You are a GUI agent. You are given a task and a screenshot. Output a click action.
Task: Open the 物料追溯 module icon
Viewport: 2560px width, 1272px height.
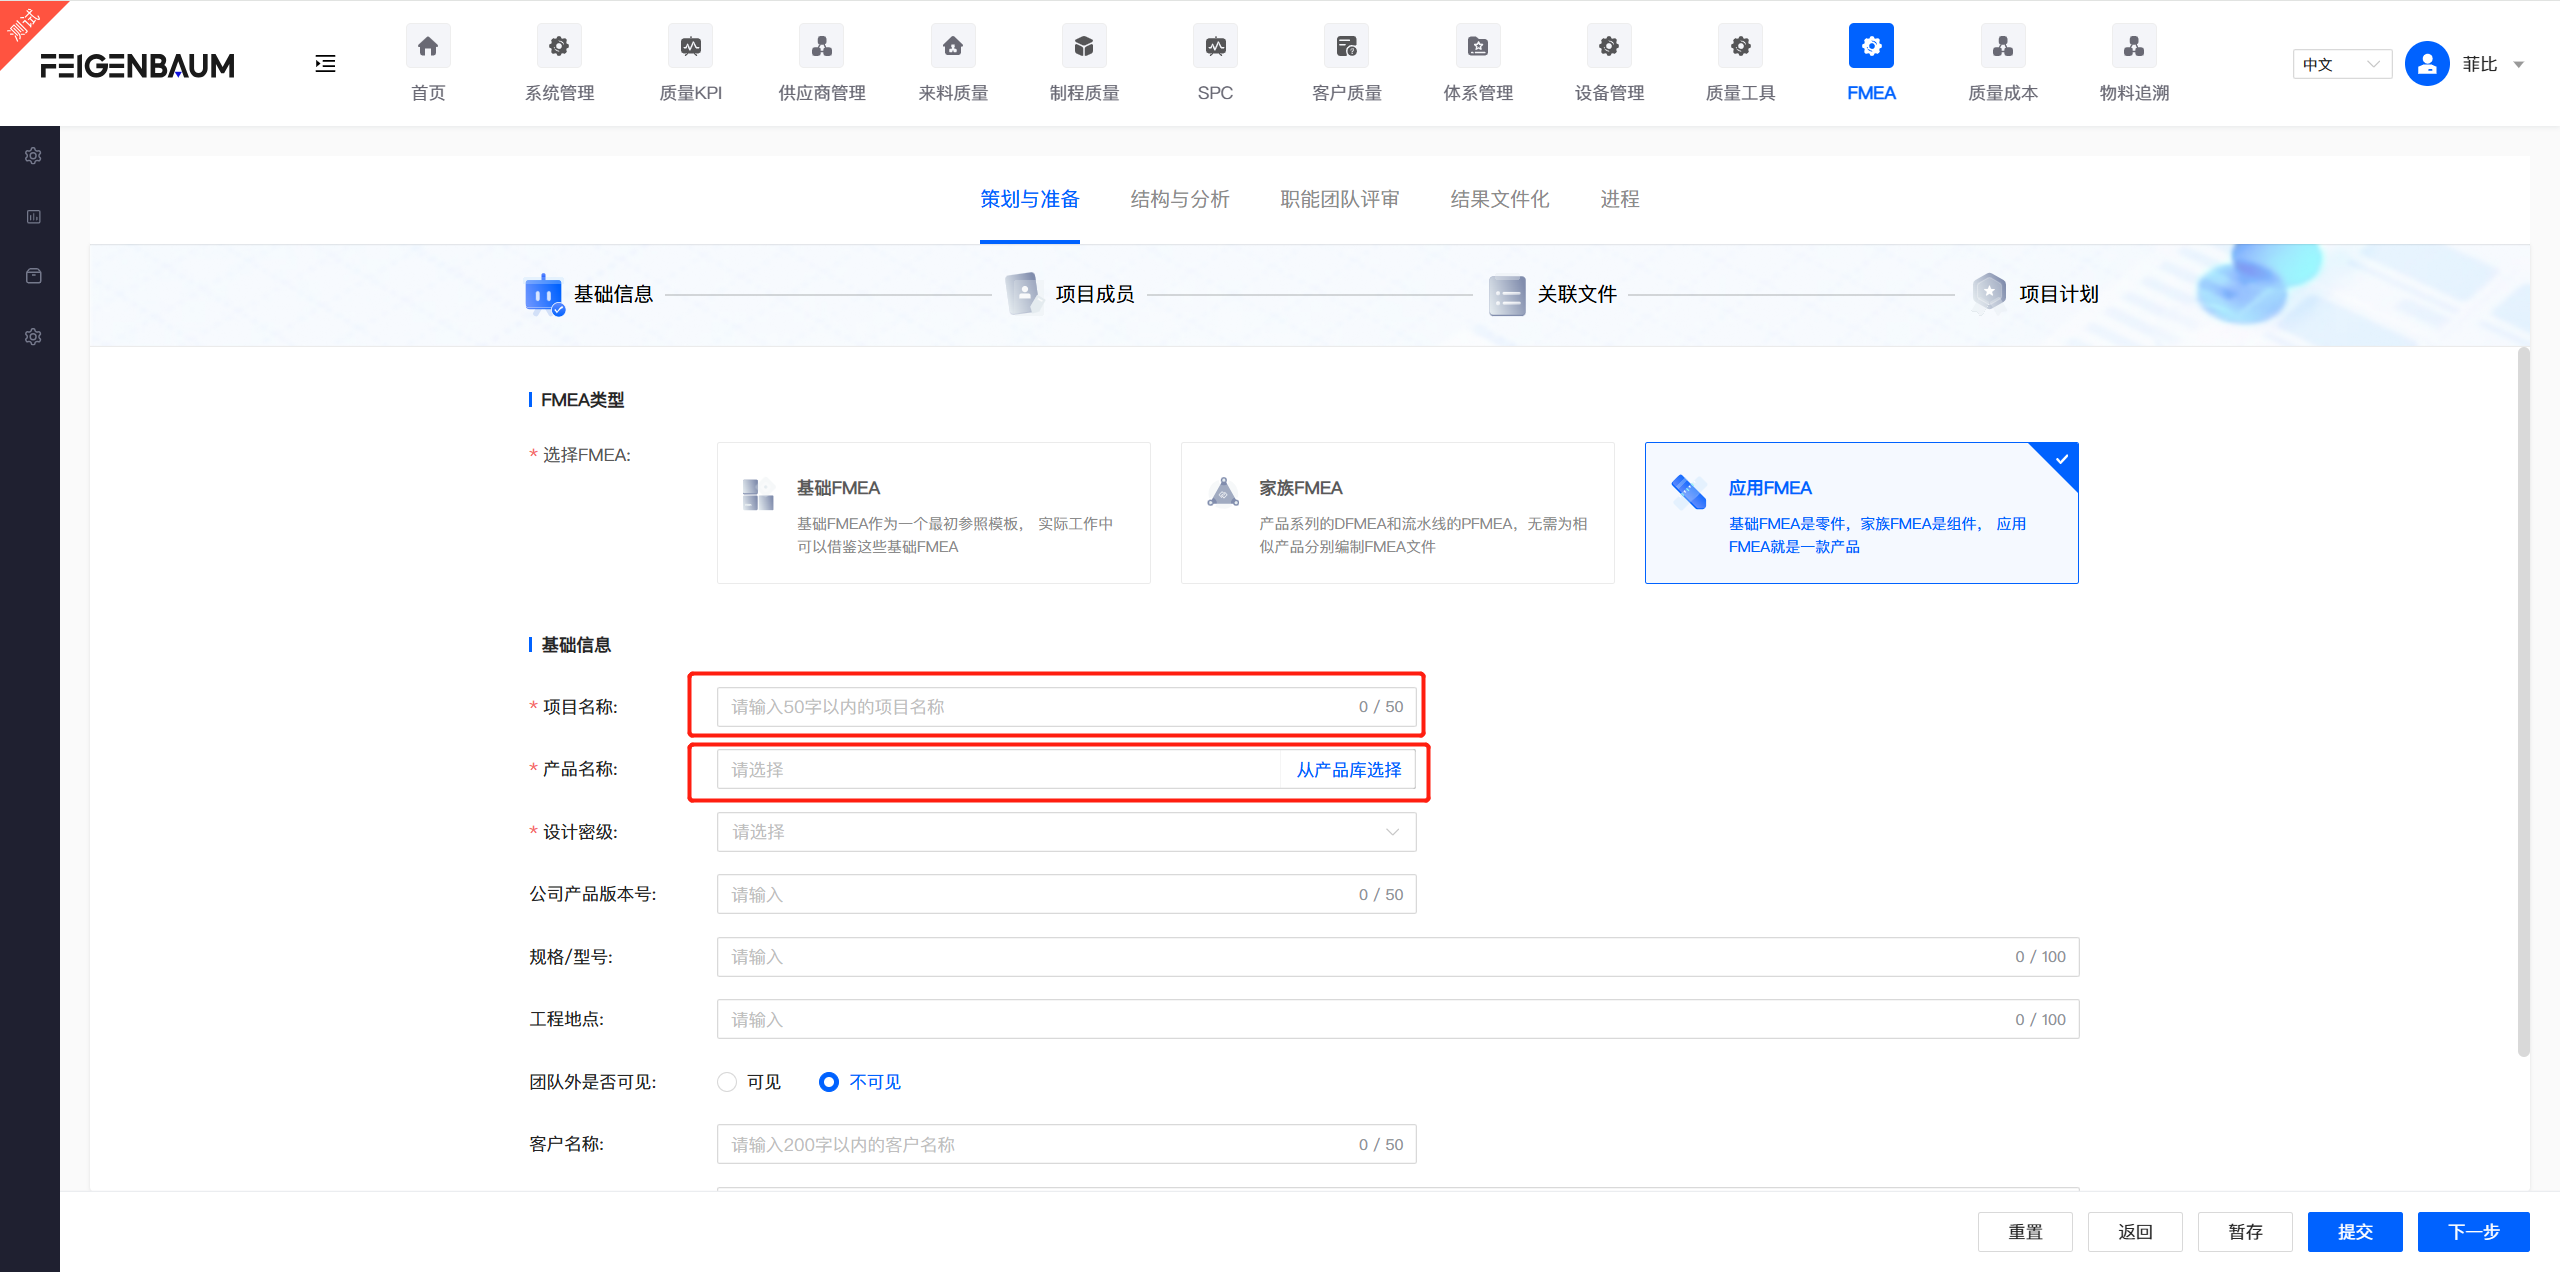2133,47
